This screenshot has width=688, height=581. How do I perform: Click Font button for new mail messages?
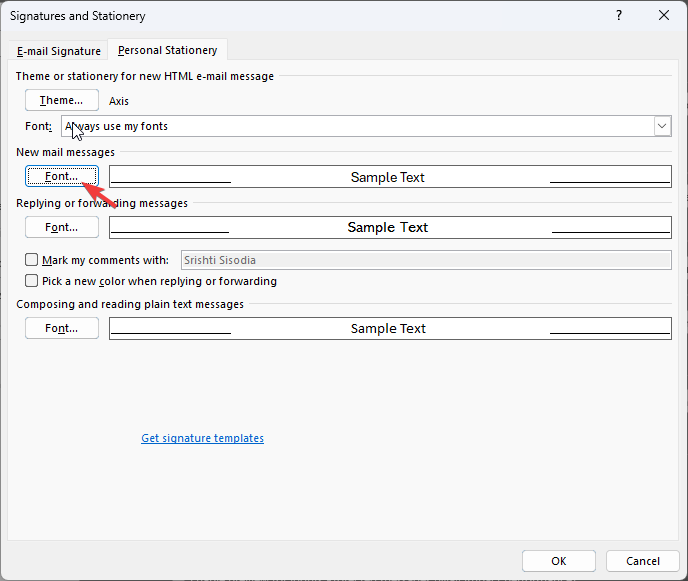(x=61, y=176)
